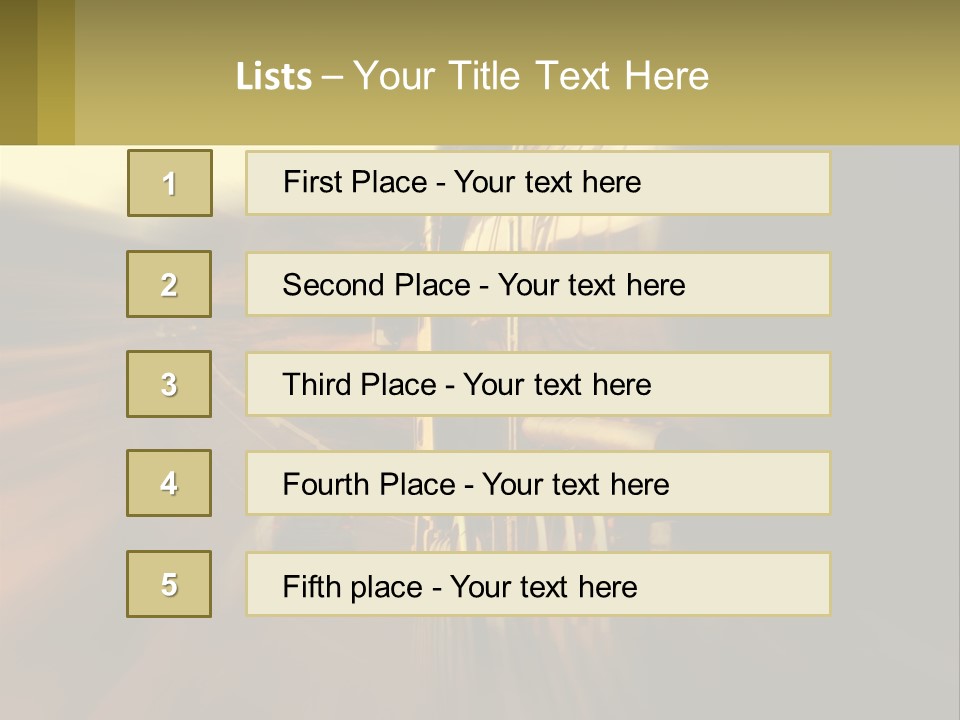Click the bold word Lists in title
Image resolution: width=960 pixels, height=720 pixels.
273,77
